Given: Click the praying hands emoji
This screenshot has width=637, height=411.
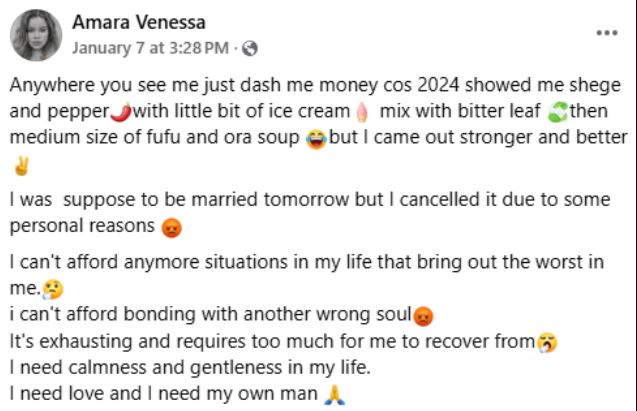Looking at the screenshot, I should click(x=335, y=394).
